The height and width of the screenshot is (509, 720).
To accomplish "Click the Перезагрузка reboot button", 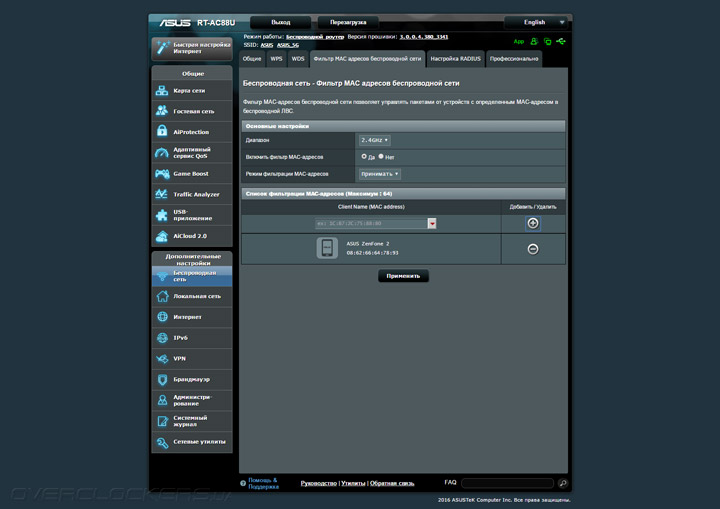I will [x=348, y=22].
